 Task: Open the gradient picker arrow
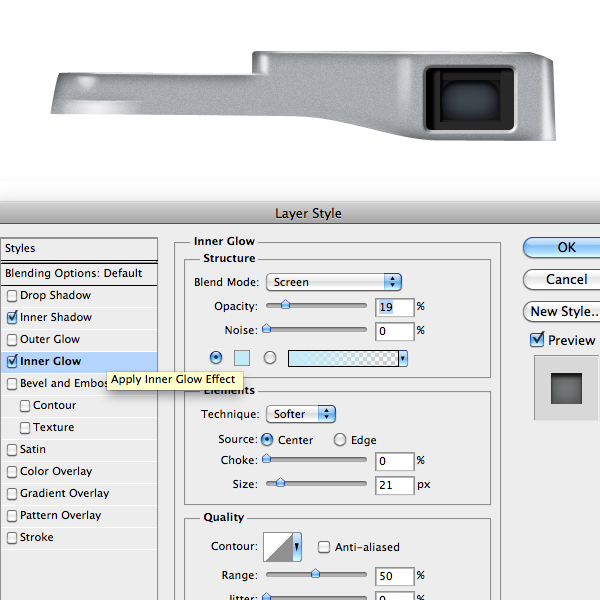point(403,359)
